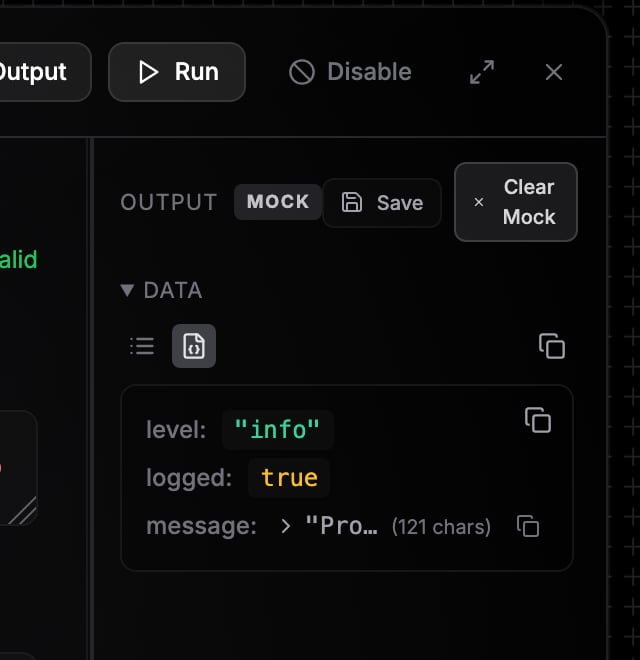
Task: Click the (121 chars) label
Action: (x=441, y=527)
